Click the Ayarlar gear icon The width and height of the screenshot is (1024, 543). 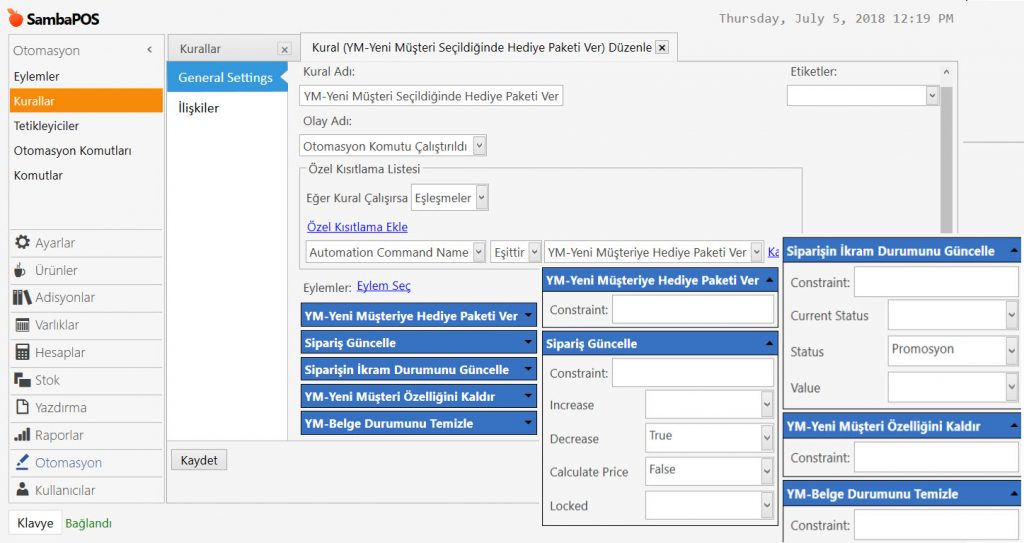(21, 243)
